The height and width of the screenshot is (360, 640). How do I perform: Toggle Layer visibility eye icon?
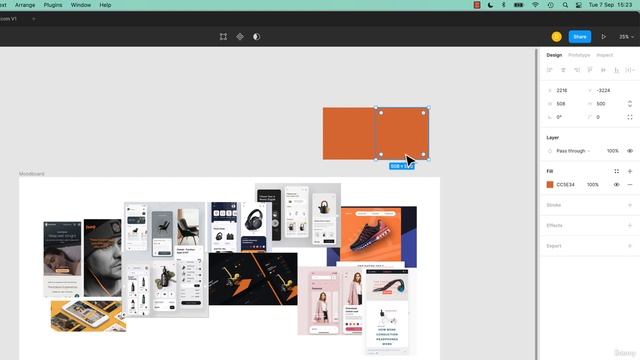click(630, 151)
